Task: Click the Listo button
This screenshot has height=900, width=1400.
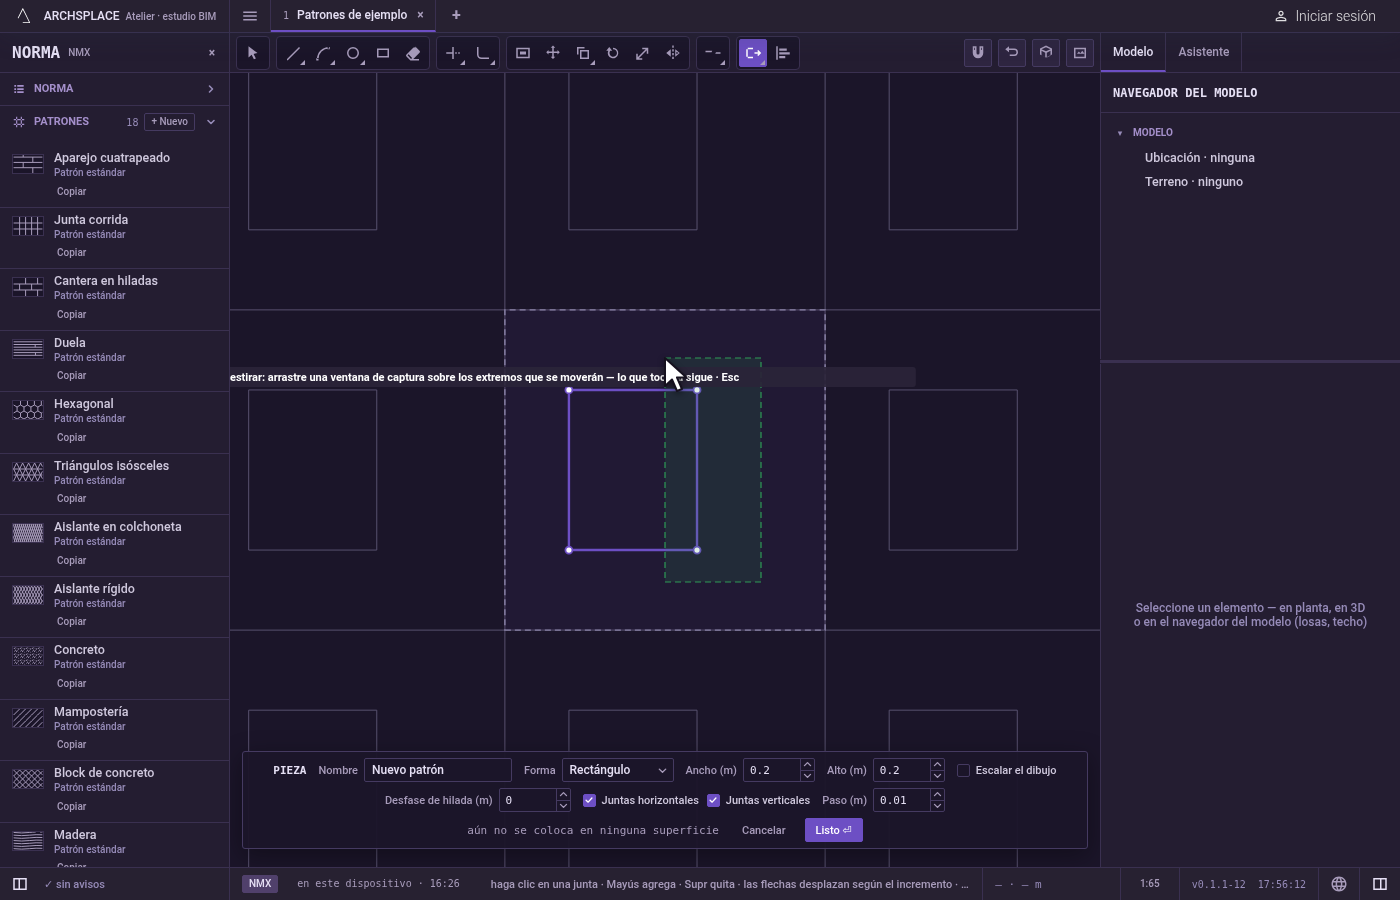Action: click(833, 830)
